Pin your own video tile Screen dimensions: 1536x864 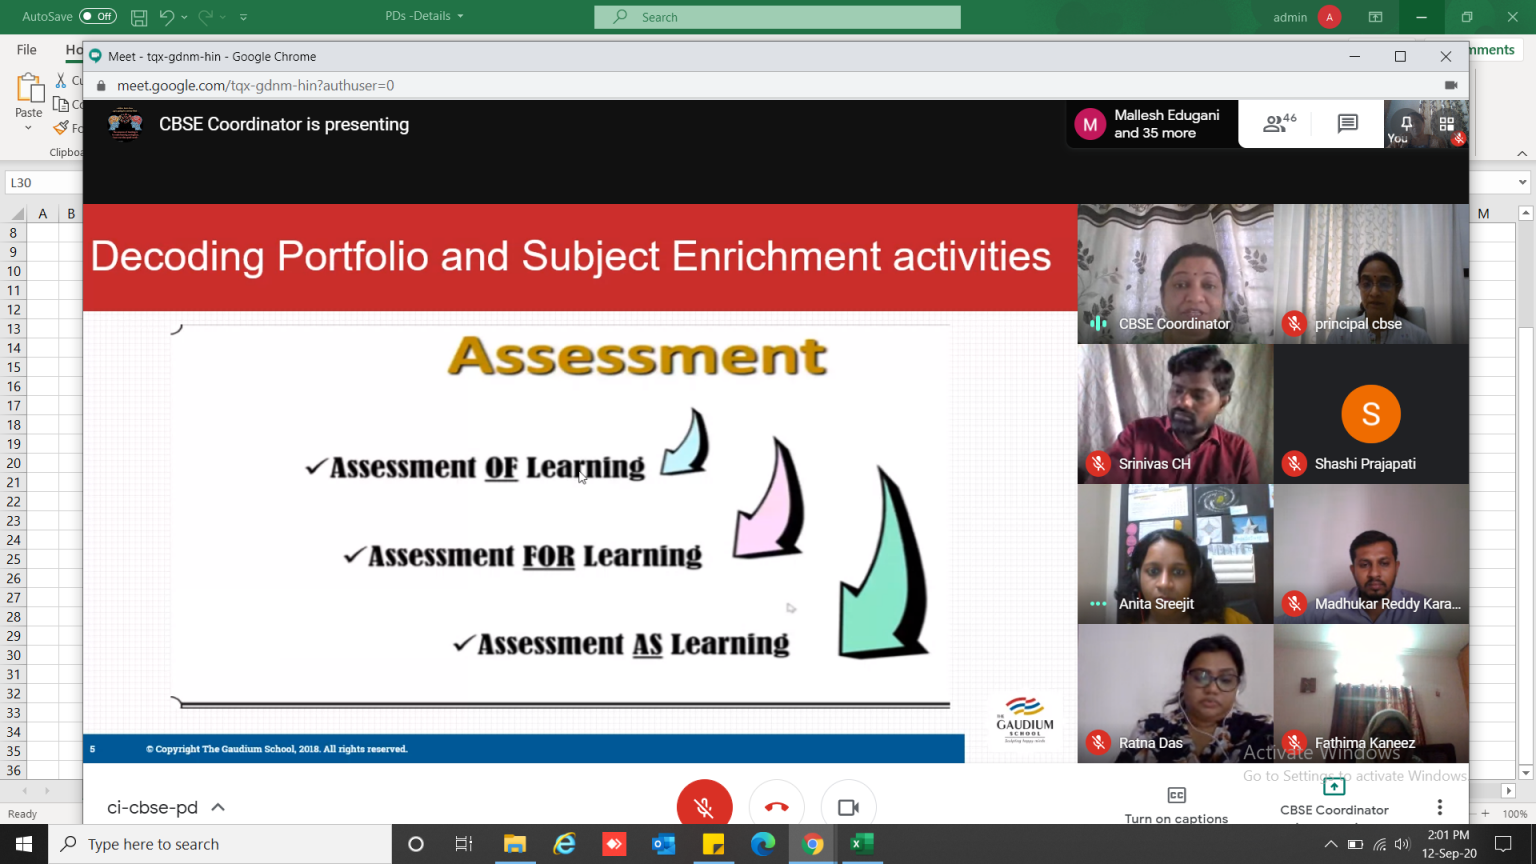1406,123
